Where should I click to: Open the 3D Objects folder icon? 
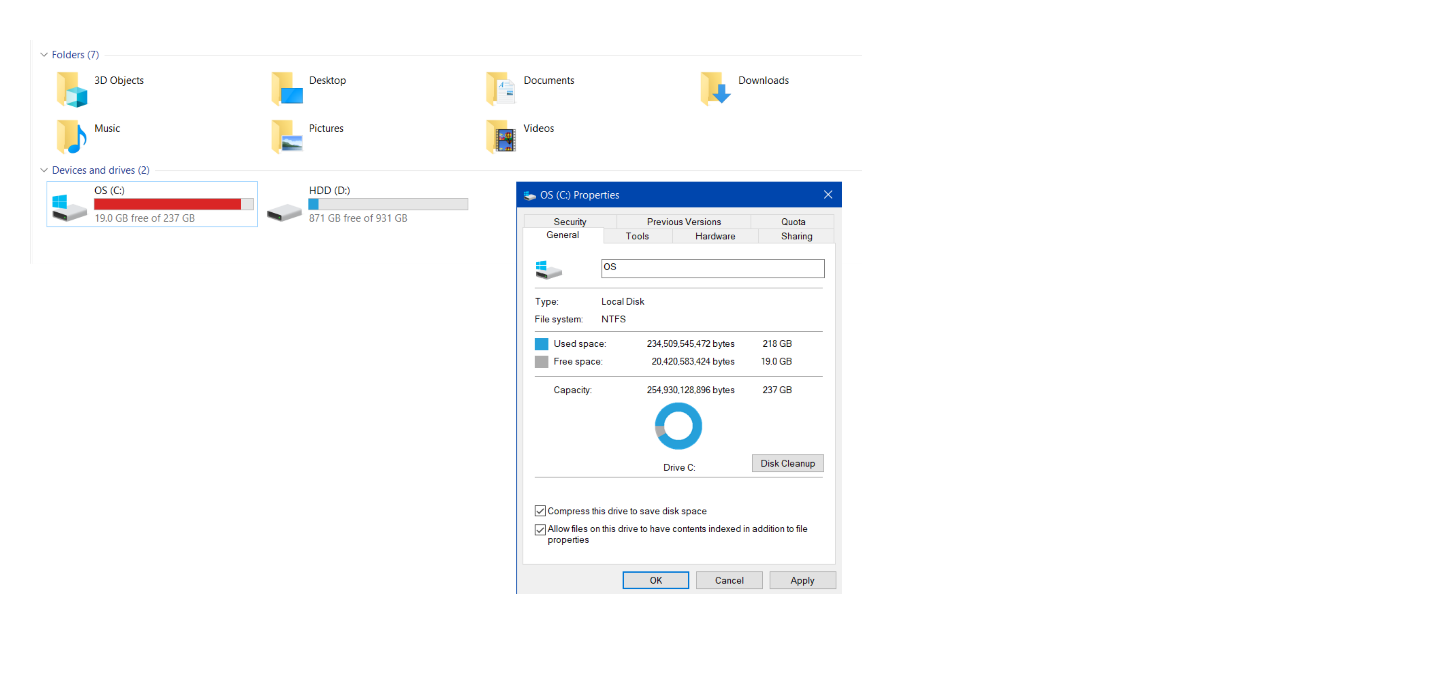coord(73,89)
